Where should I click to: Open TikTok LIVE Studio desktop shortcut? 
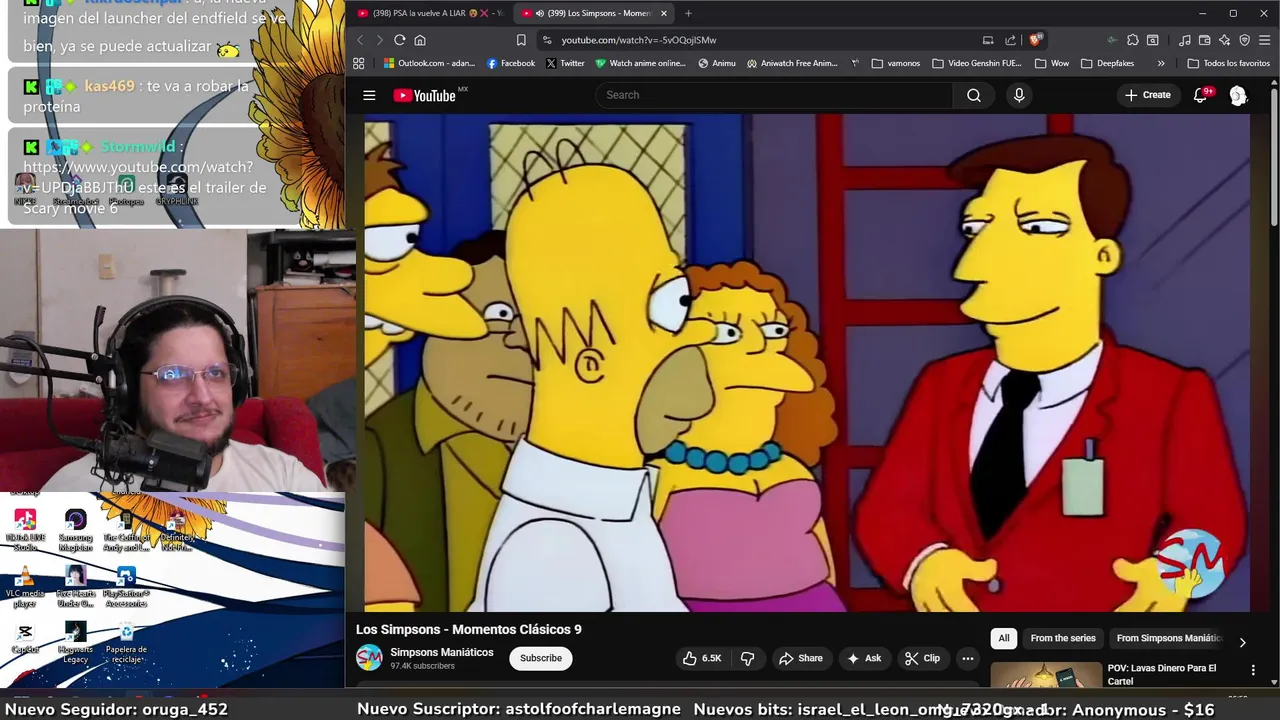[25, 531]
